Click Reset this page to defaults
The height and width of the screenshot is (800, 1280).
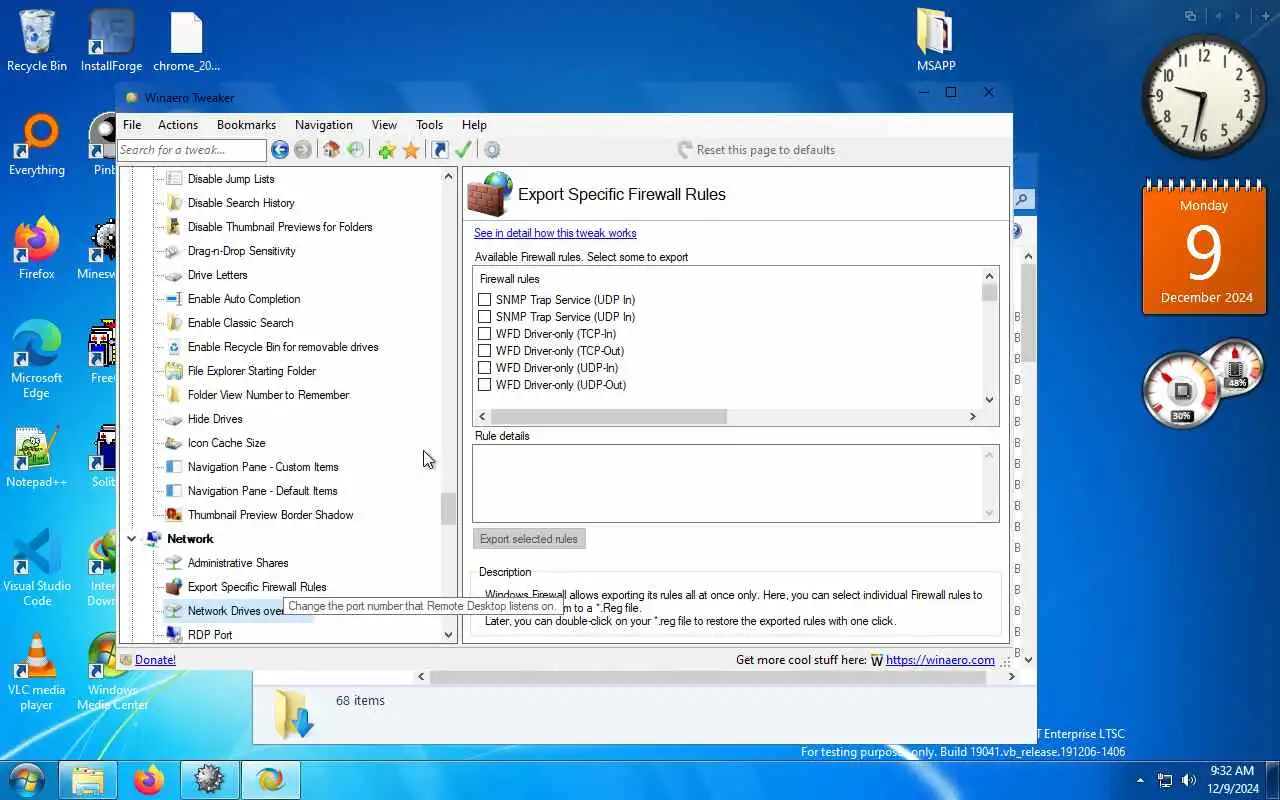[756, 150]
